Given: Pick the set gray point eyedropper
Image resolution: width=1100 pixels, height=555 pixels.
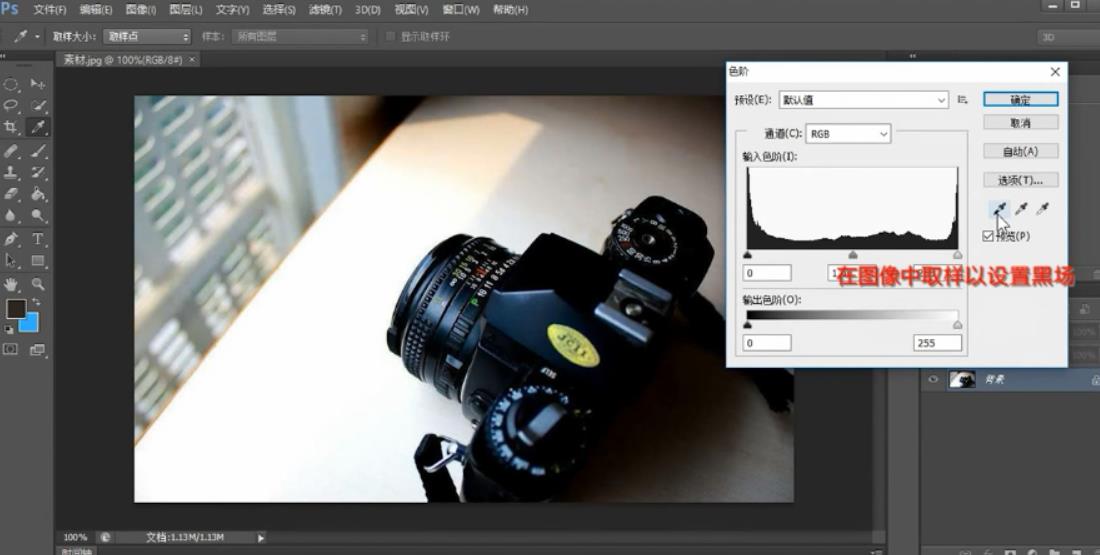Looking at the screenshot, I should [x=1021, y=208].
